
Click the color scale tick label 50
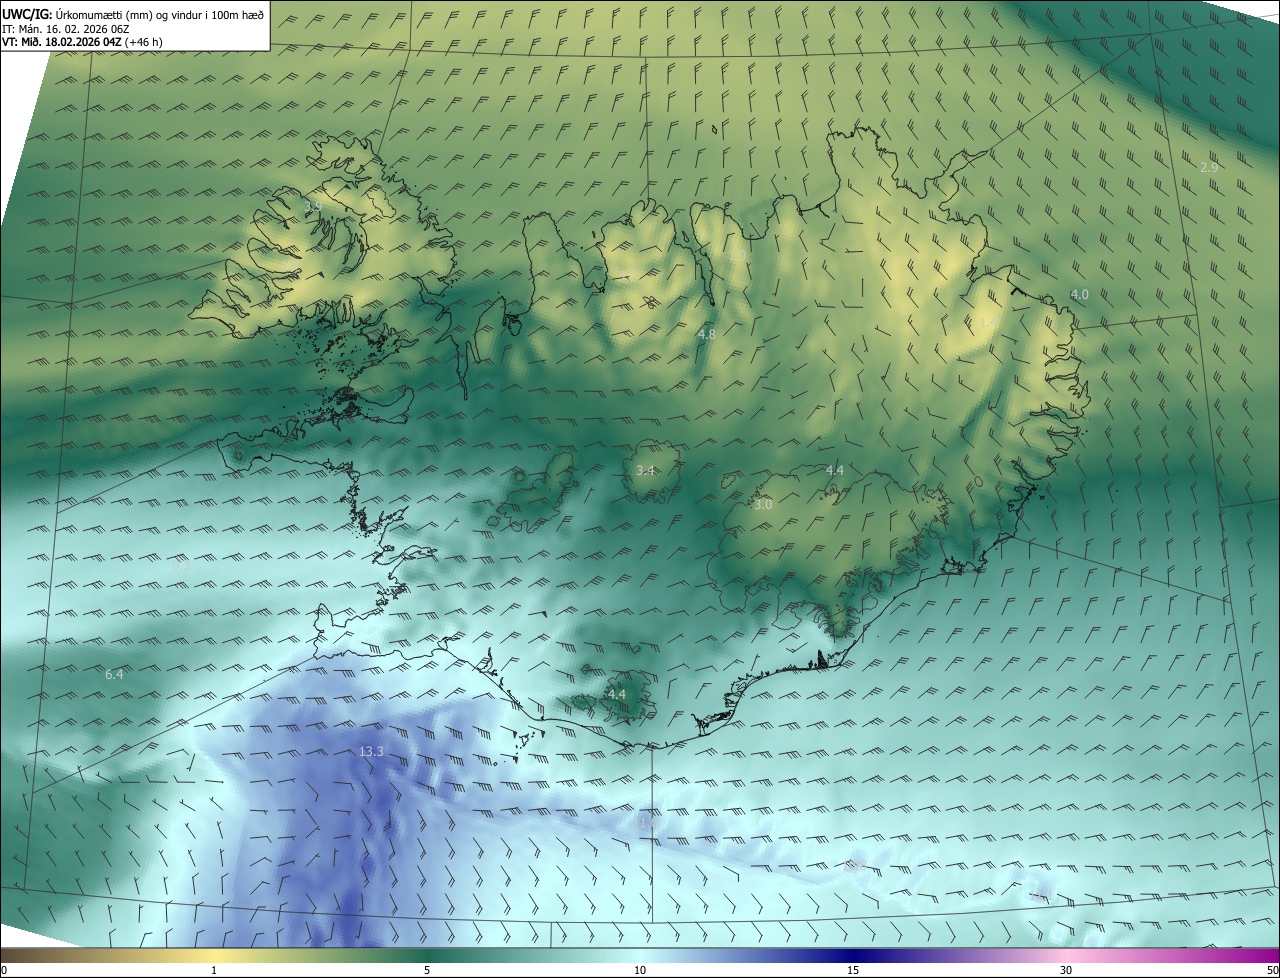click(1272, 970)
